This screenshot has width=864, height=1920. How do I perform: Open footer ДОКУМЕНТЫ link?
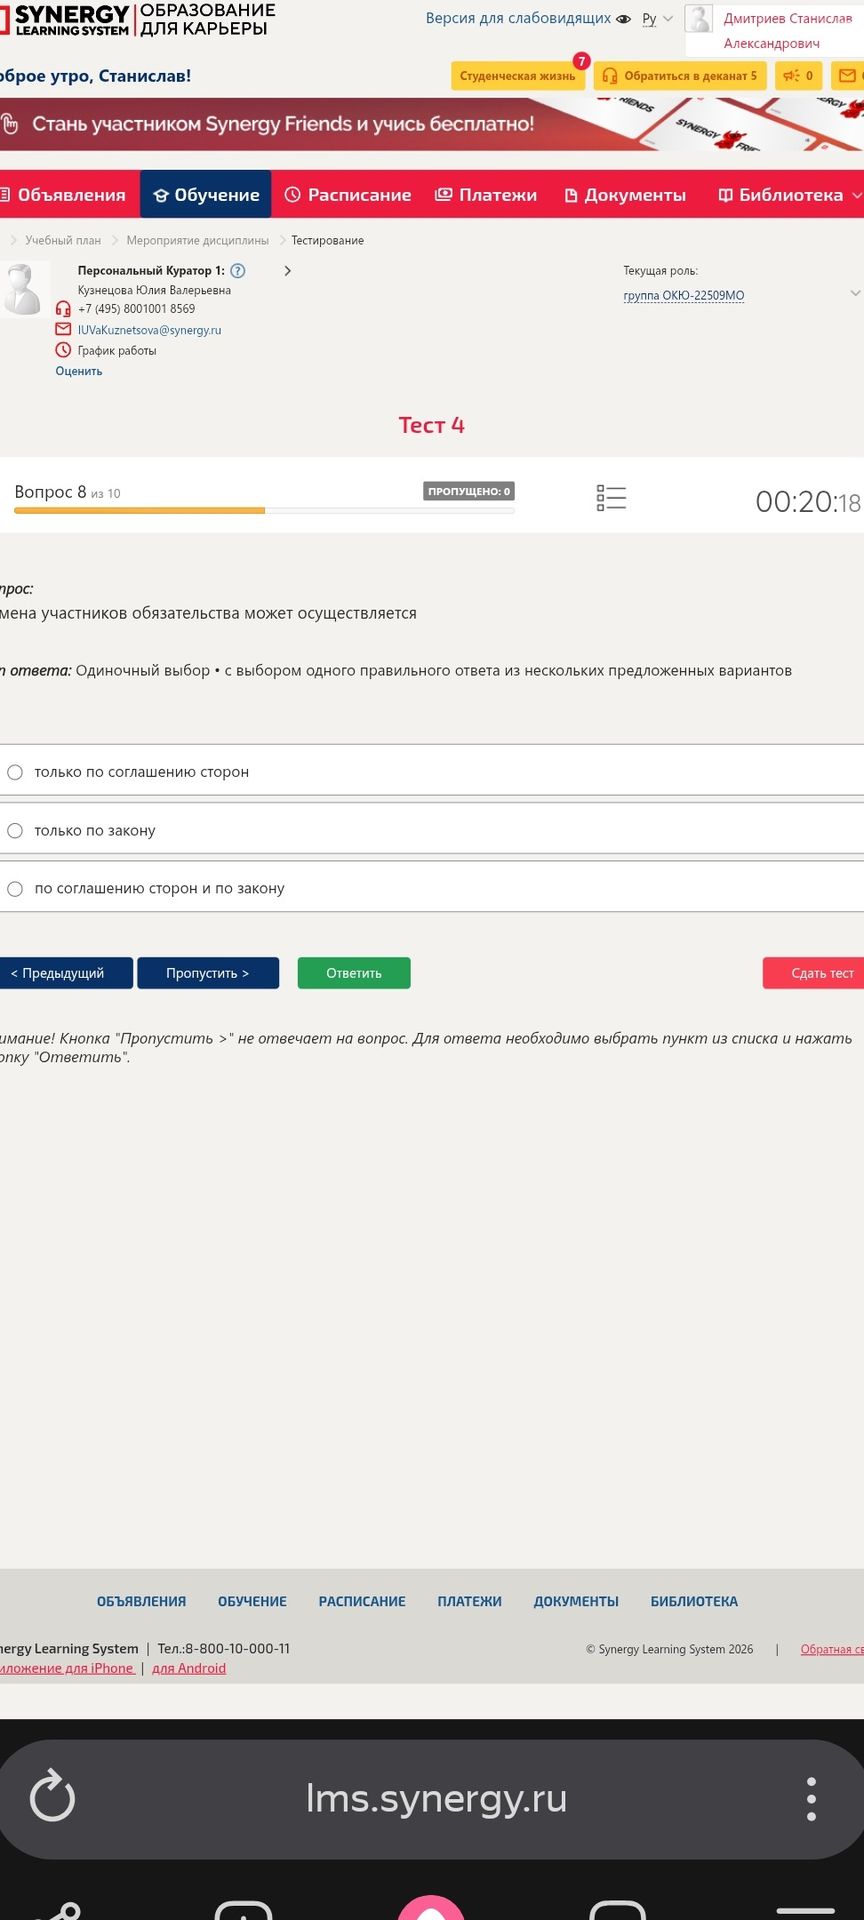576,1602
